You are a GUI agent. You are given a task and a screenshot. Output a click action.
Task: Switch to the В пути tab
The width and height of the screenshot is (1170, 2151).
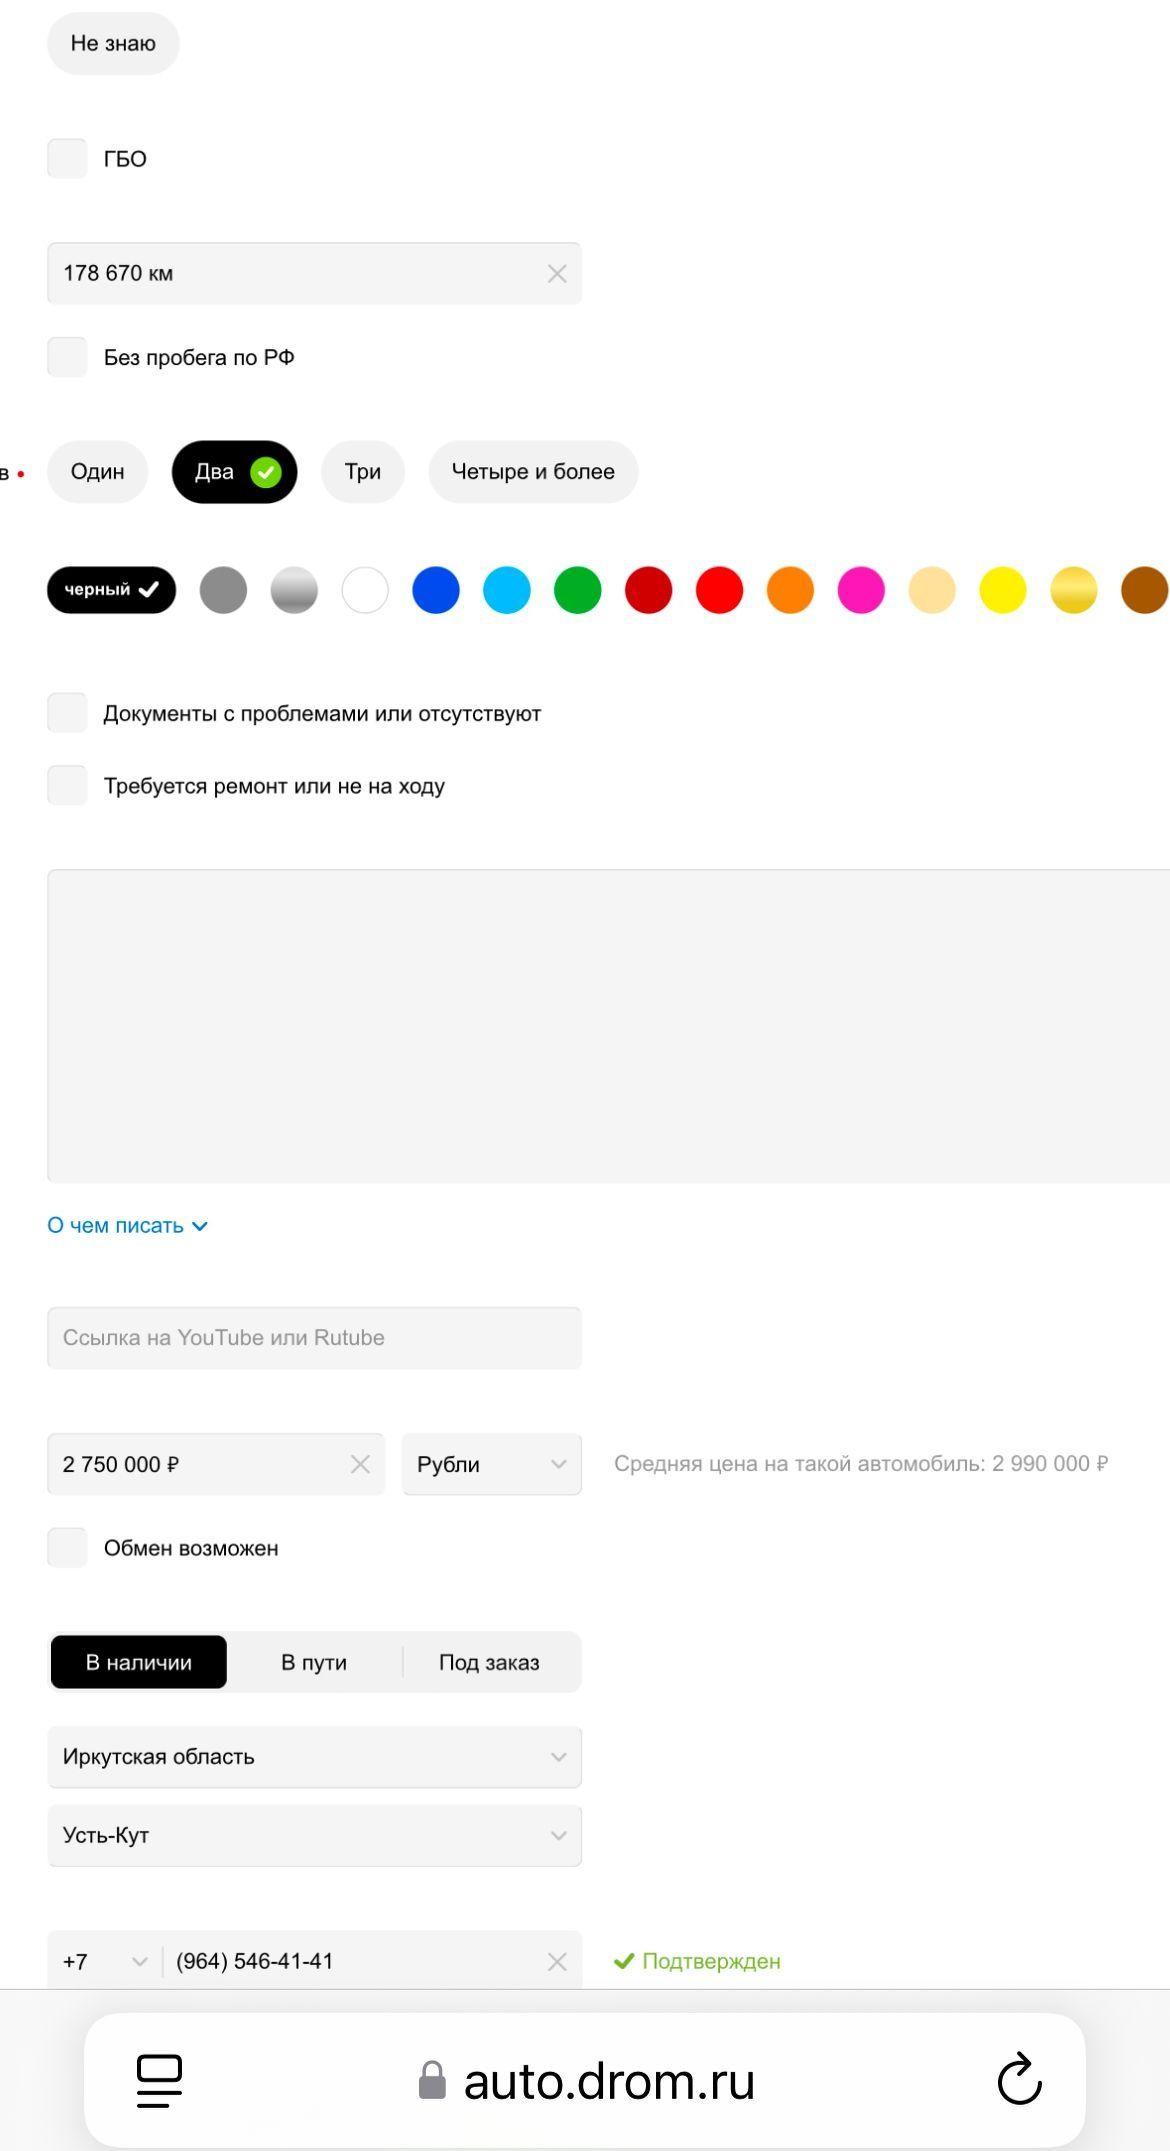coord(314,1662)
